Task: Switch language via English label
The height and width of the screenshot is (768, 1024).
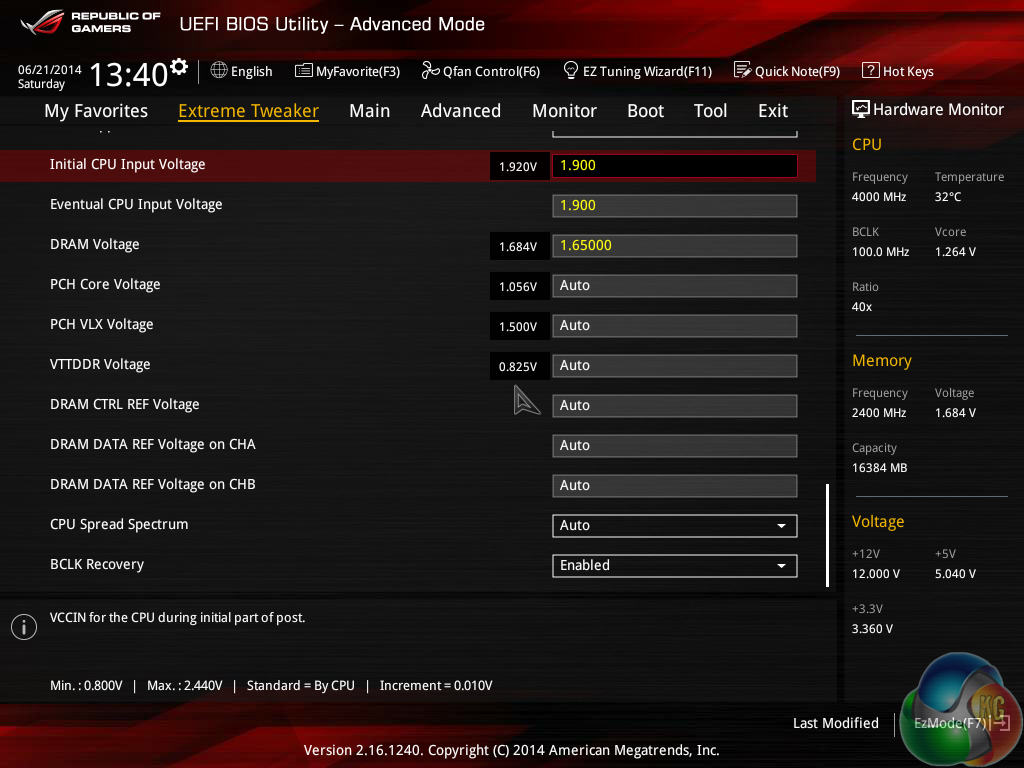Action: 251,71
